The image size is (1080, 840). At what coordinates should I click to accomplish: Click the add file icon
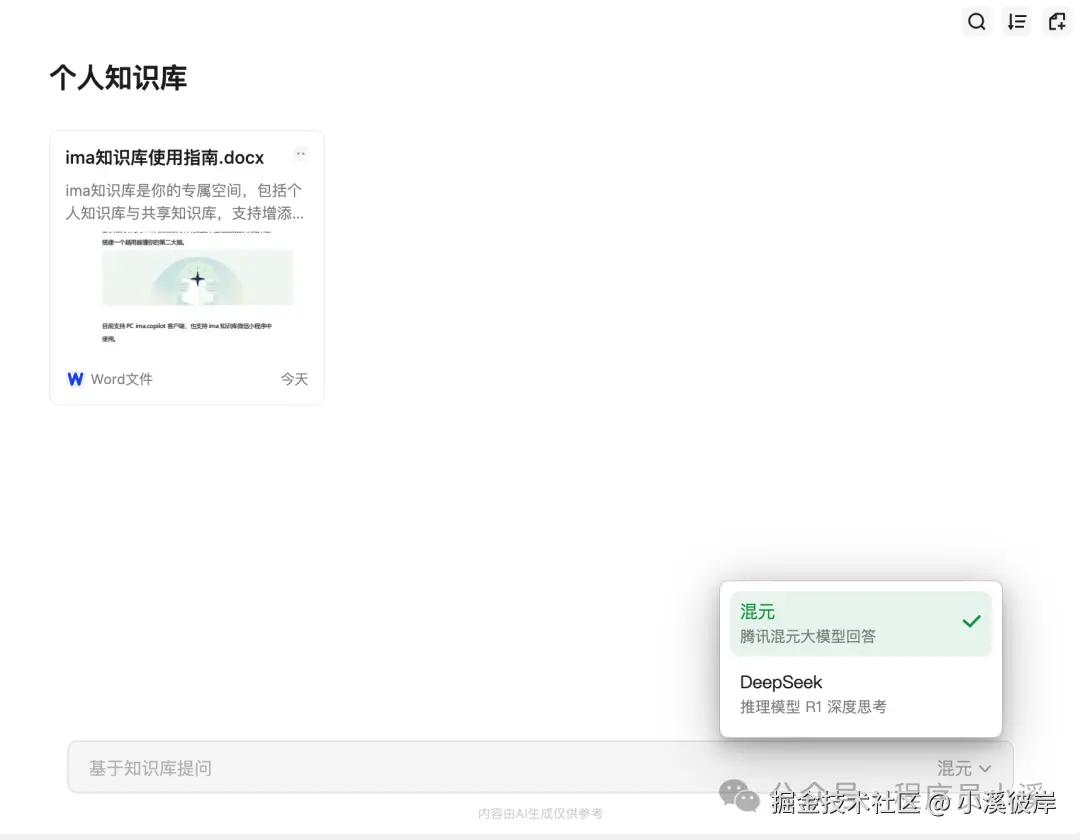pyautogui.click(x=1057, y=22)
